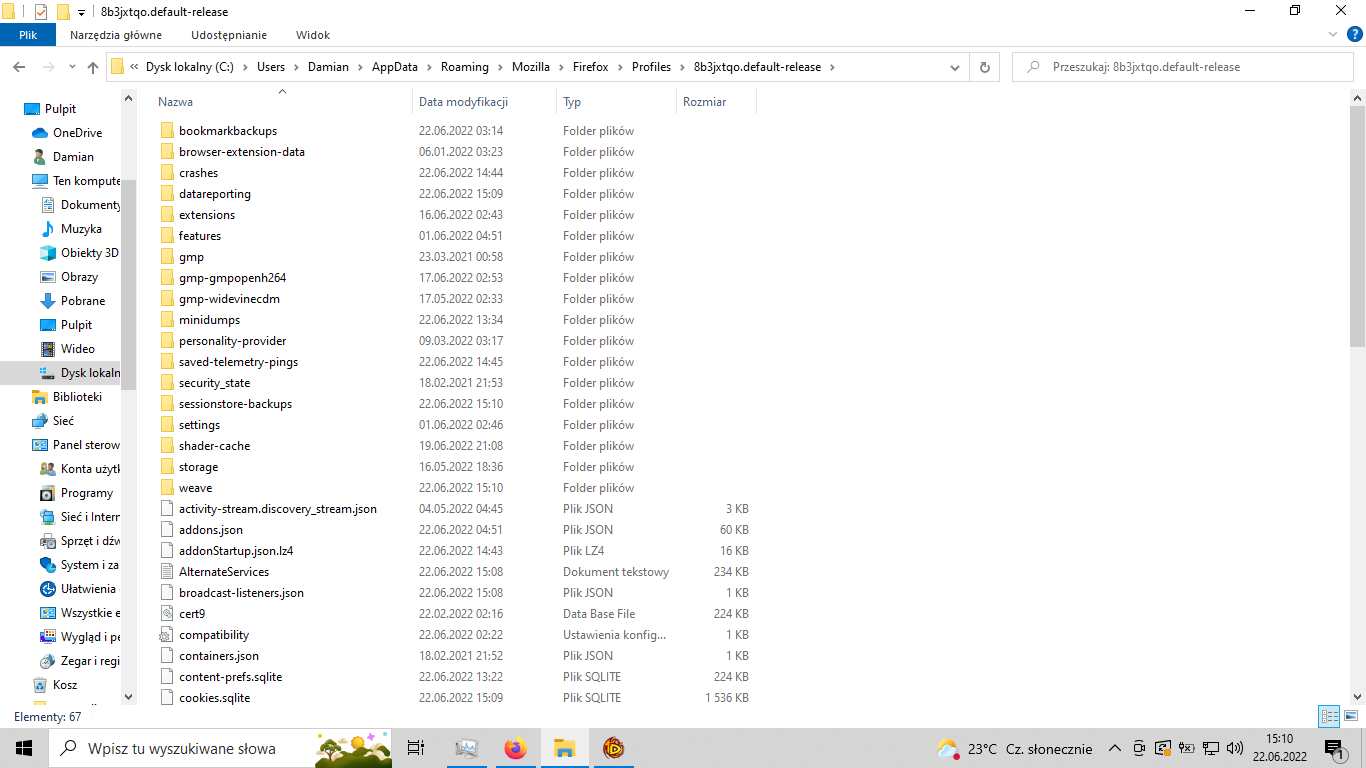Select the storage folder icon

click(x=167, y=467)
